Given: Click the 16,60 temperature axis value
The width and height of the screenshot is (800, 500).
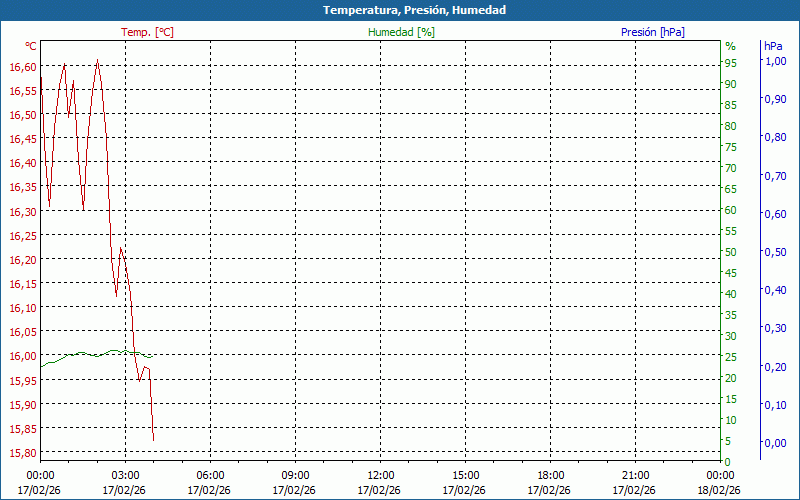Looking at the screenshot, I should (x=23, y=67).
